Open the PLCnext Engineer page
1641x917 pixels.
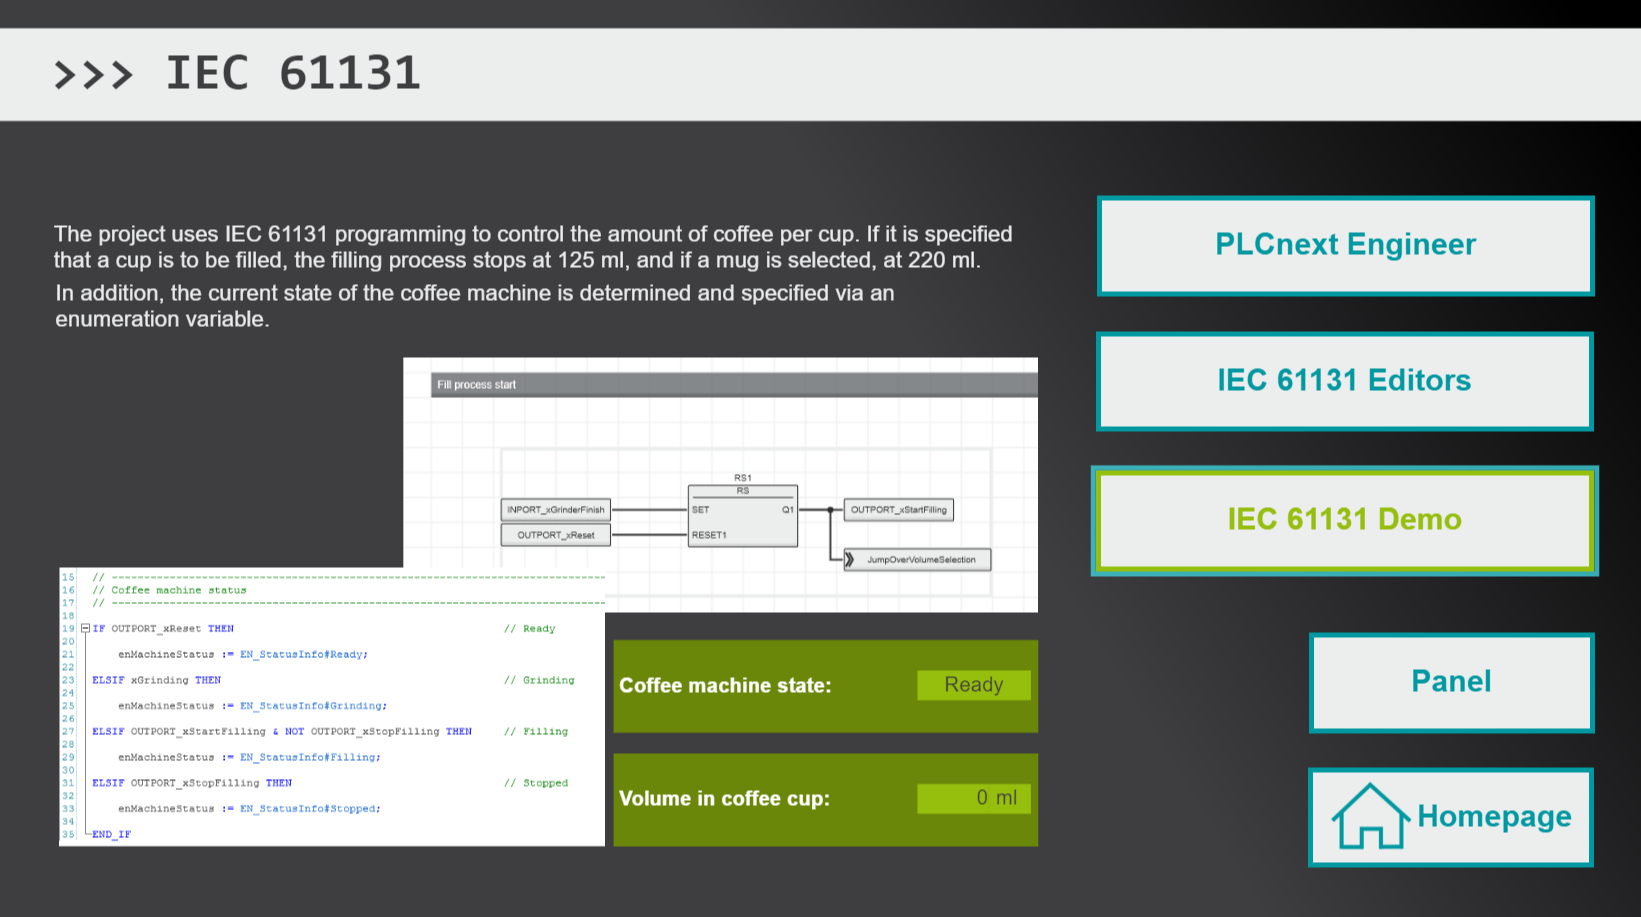[x=1345, y=246]
